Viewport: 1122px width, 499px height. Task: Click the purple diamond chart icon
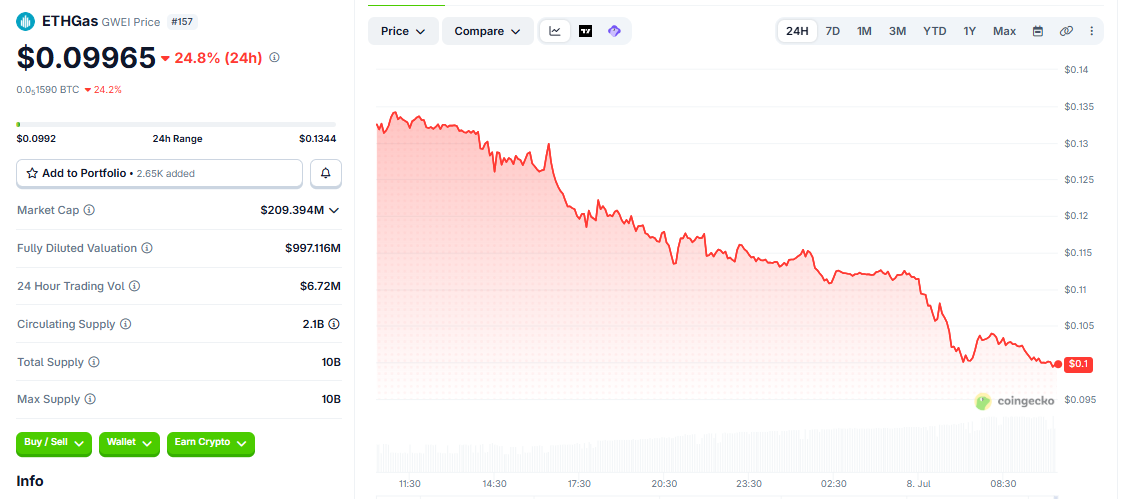[x=614, y=31]
